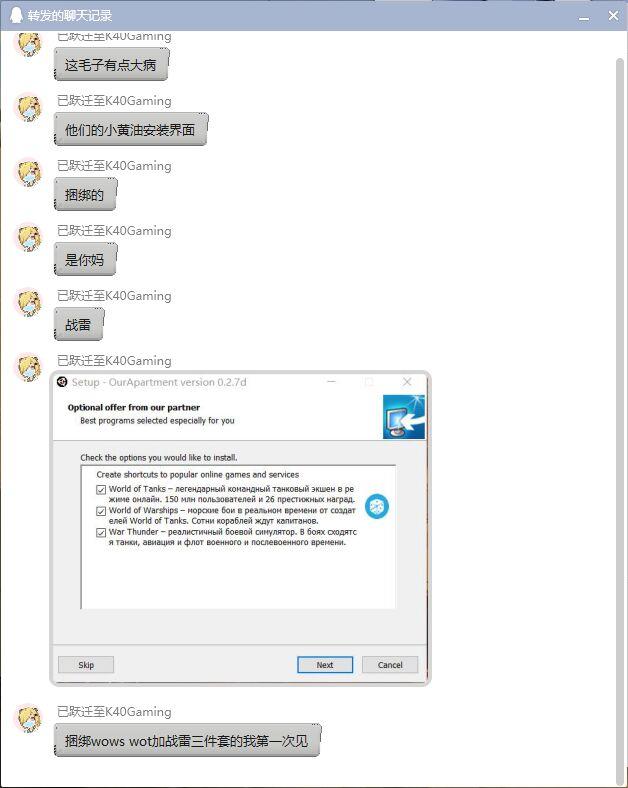Screen dimensions: 628x788
Task: Click the avatar beside message 这毛子有点大病
Action: point(29,44)
